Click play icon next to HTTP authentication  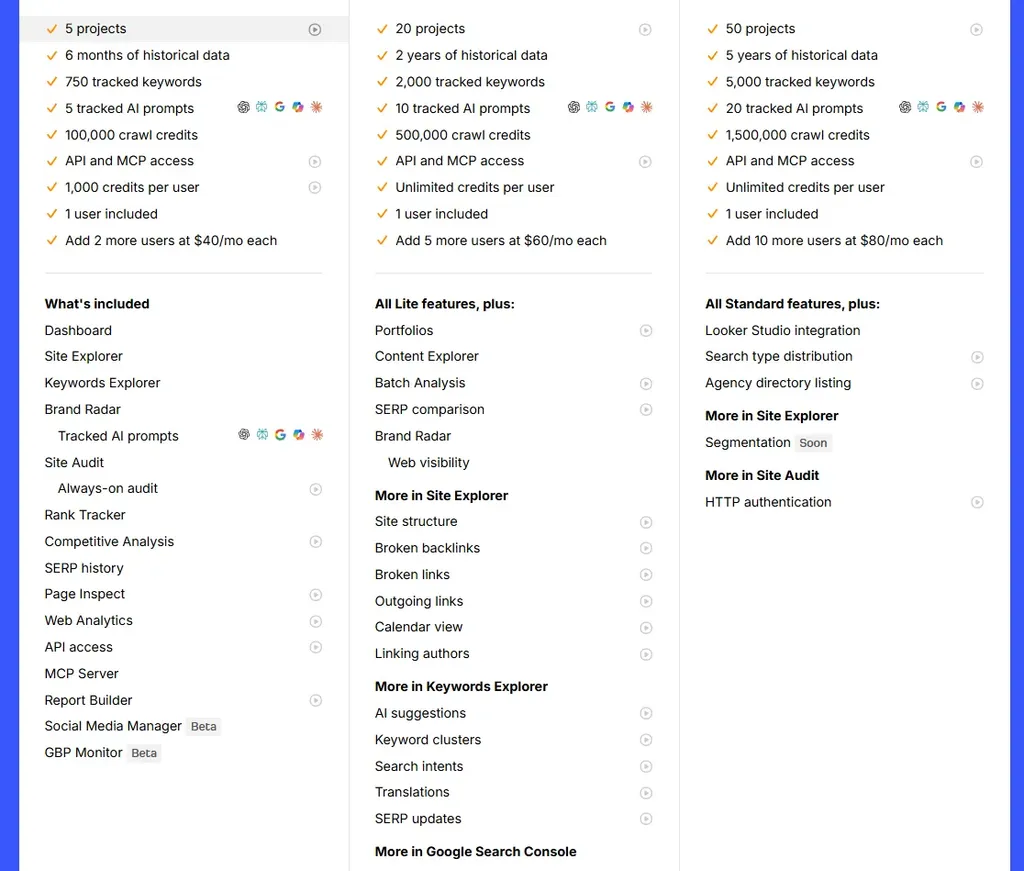tap(977, 502)
